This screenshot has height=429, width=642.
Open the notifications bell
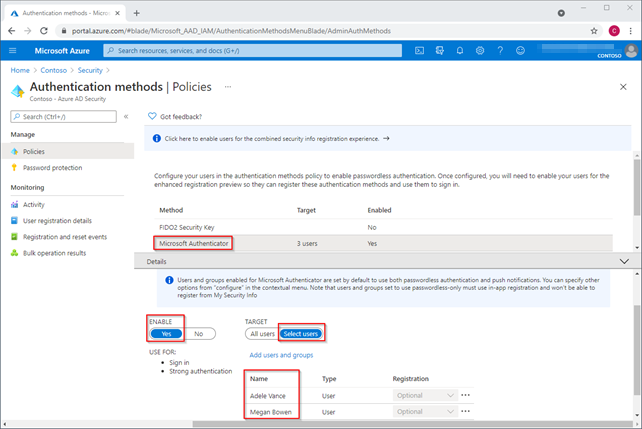[460, 50]
